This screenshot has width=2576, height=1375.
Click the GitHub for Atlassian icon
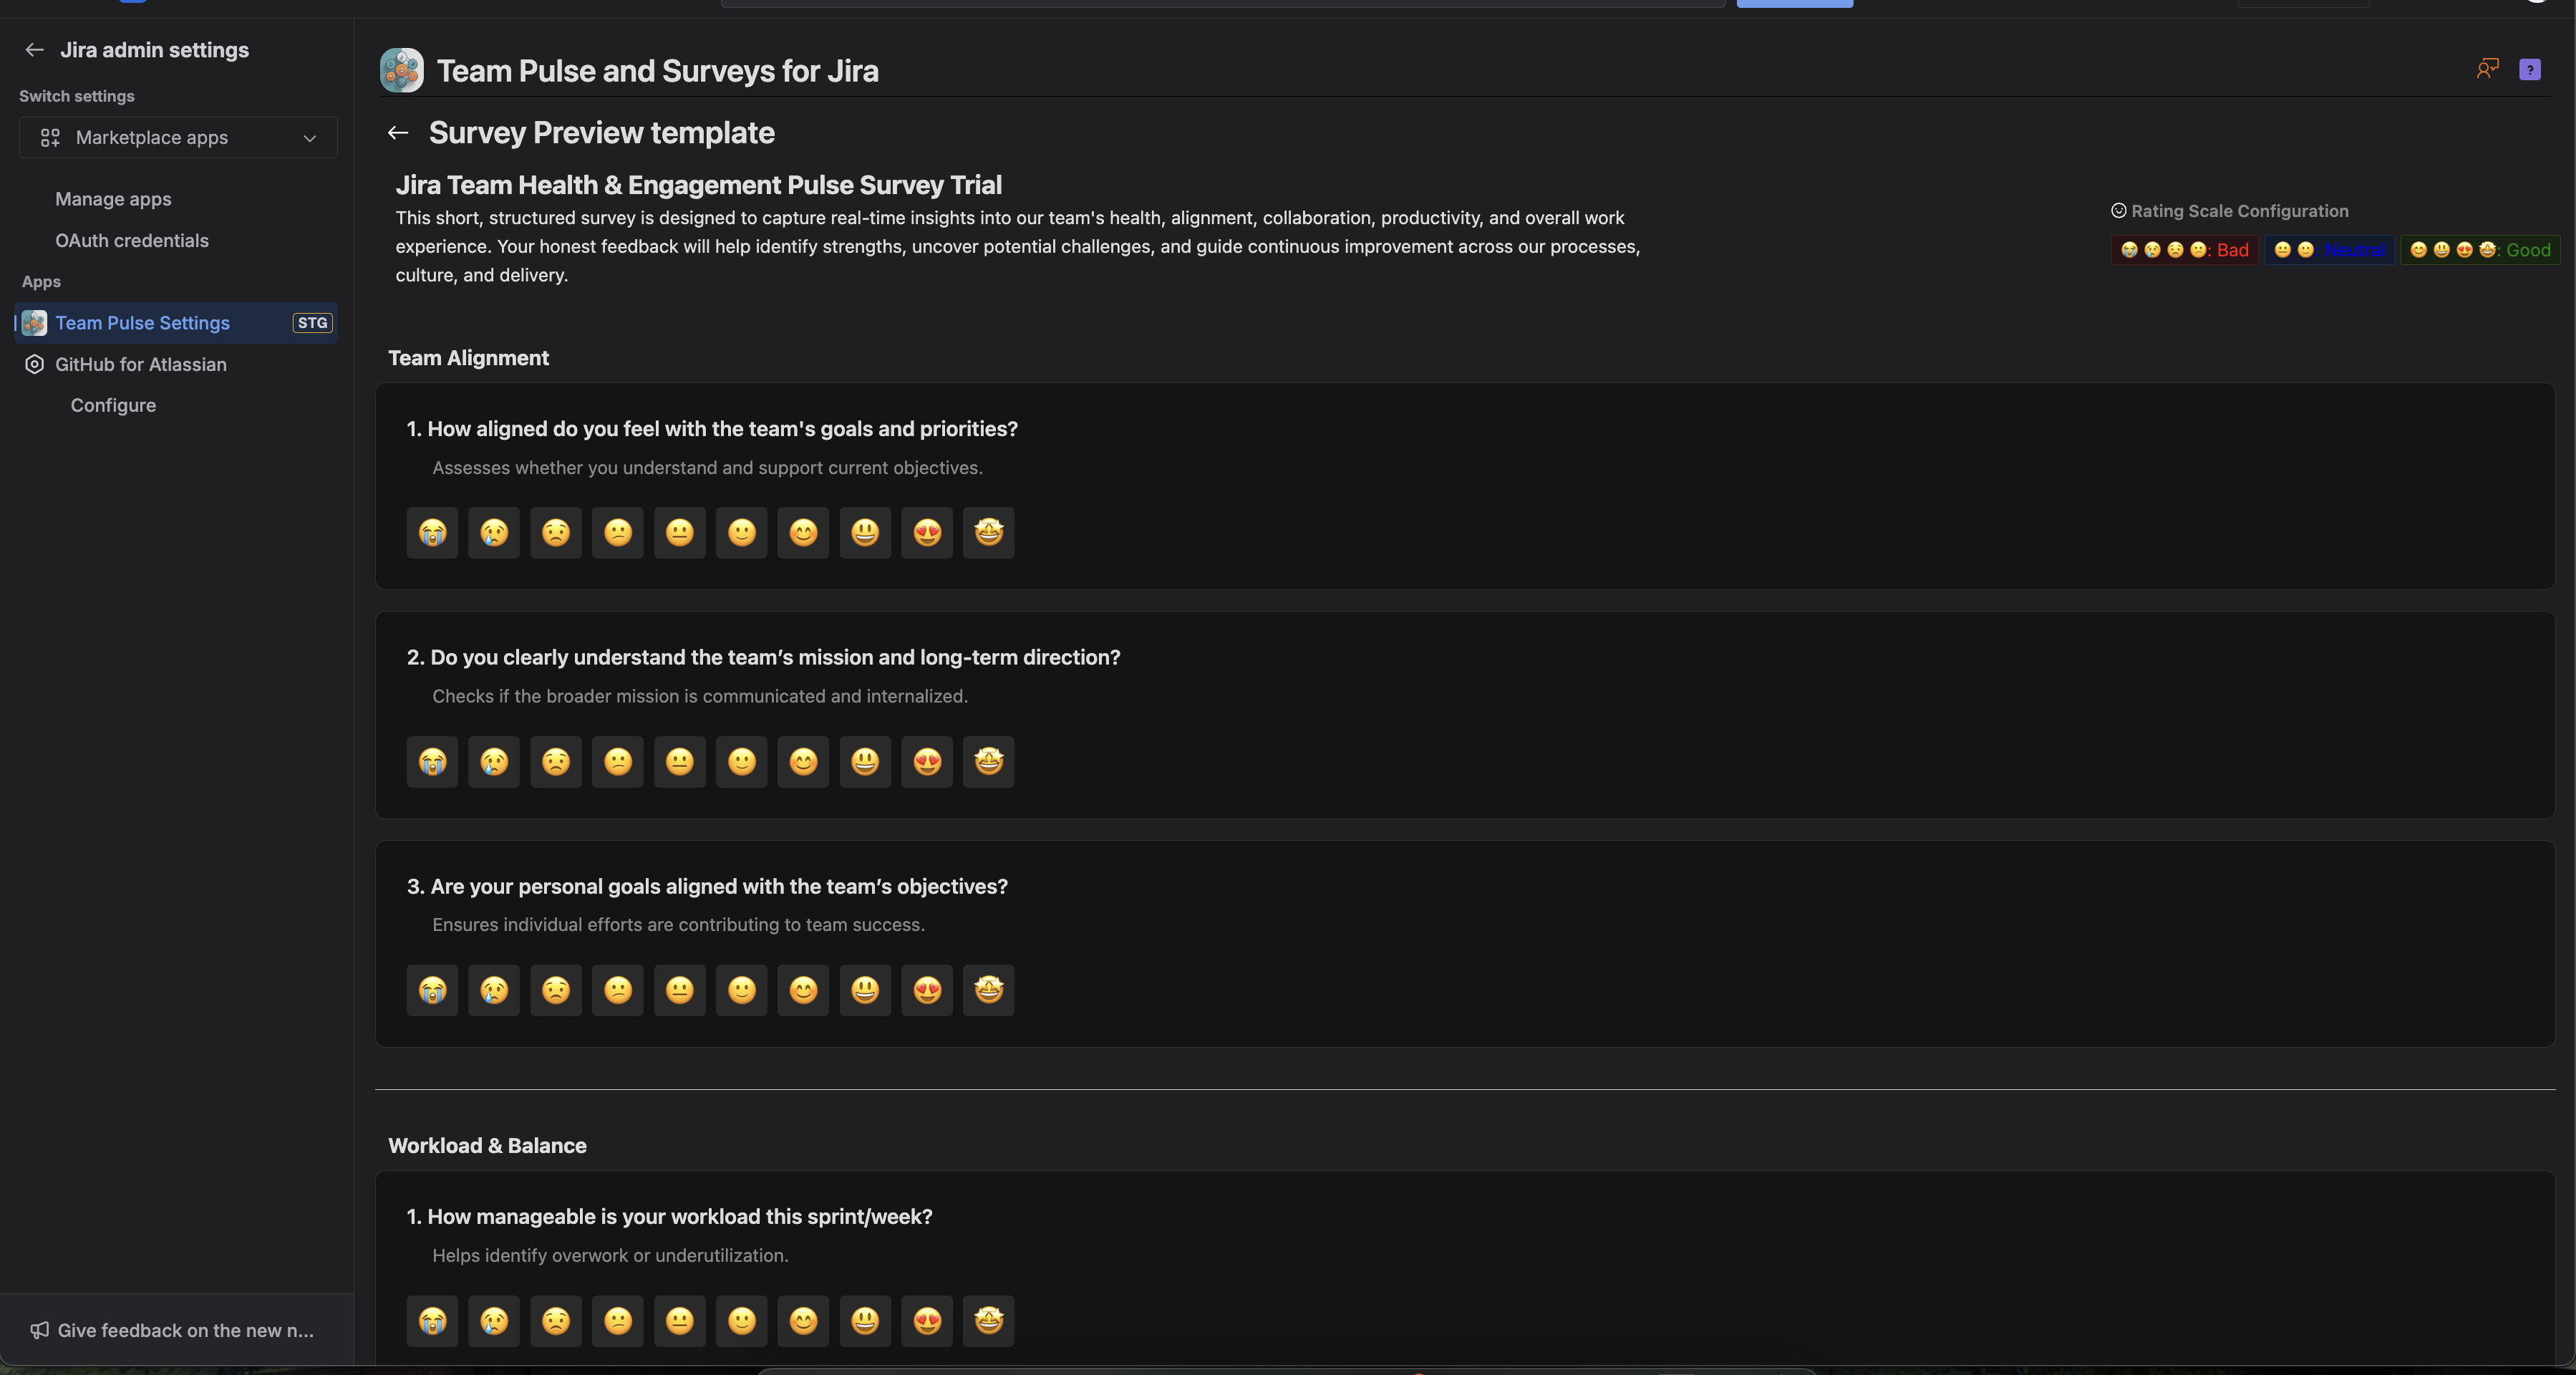click(34, 365)
